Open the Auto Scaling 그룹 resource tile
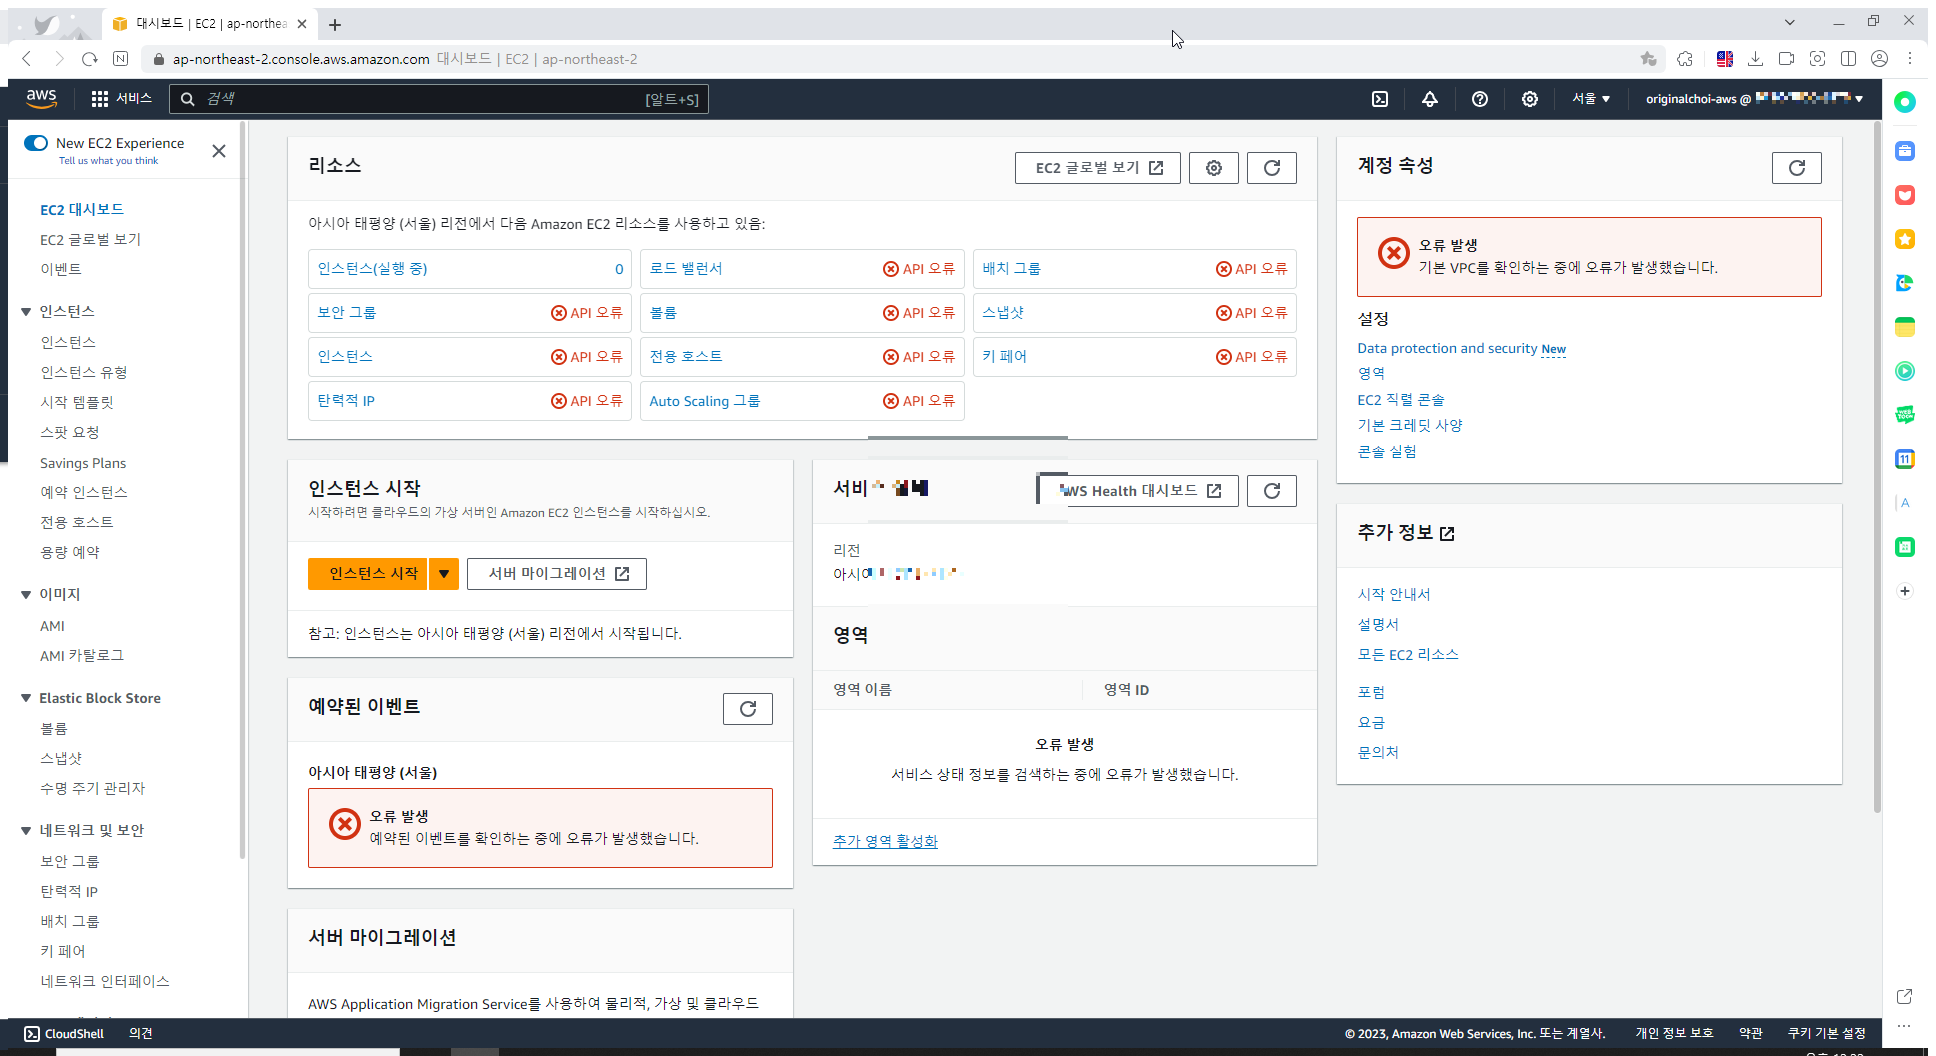The image size is (1936, 1056). pos(802,401)
